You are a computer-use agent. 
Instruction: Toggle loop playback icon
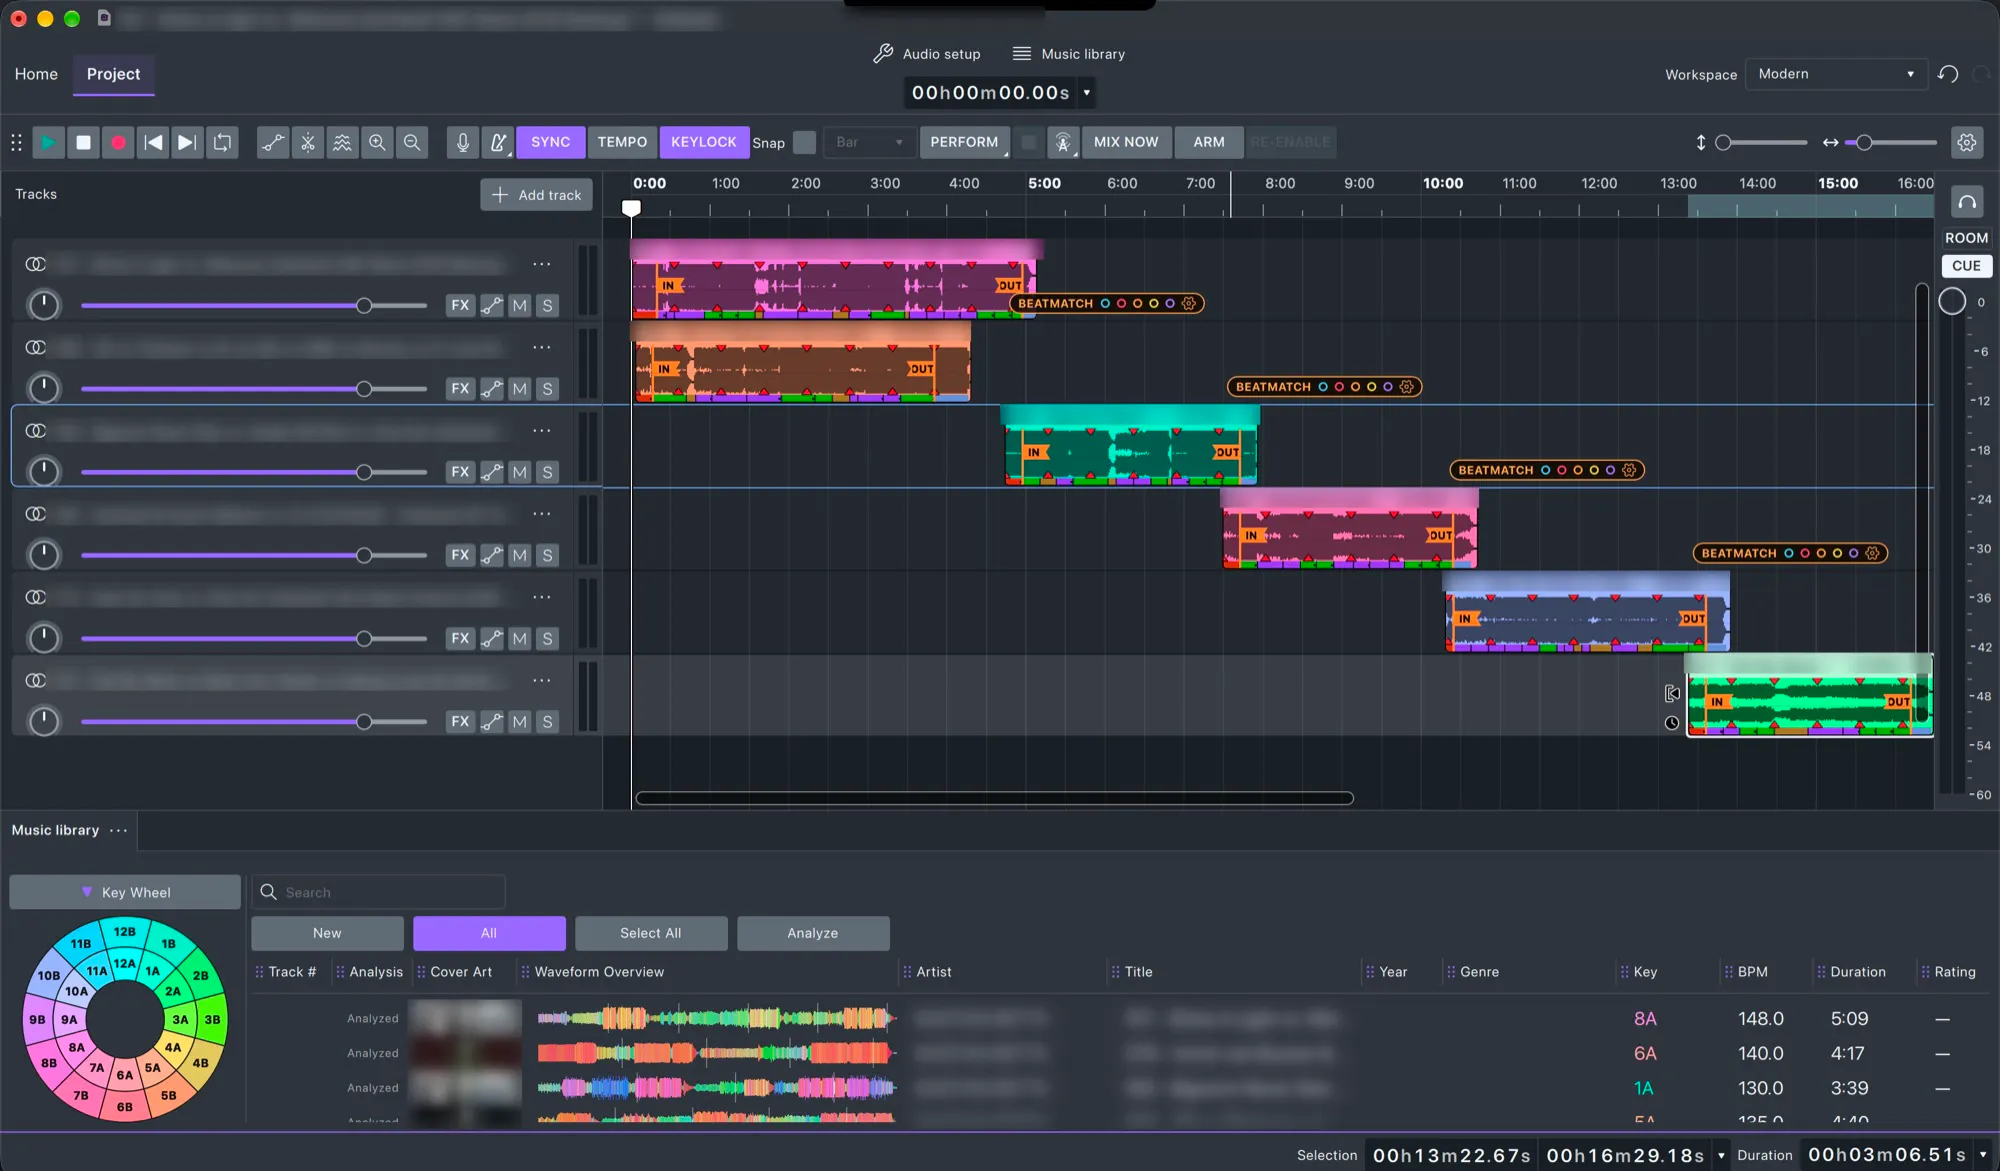click(x=222, y=142)
